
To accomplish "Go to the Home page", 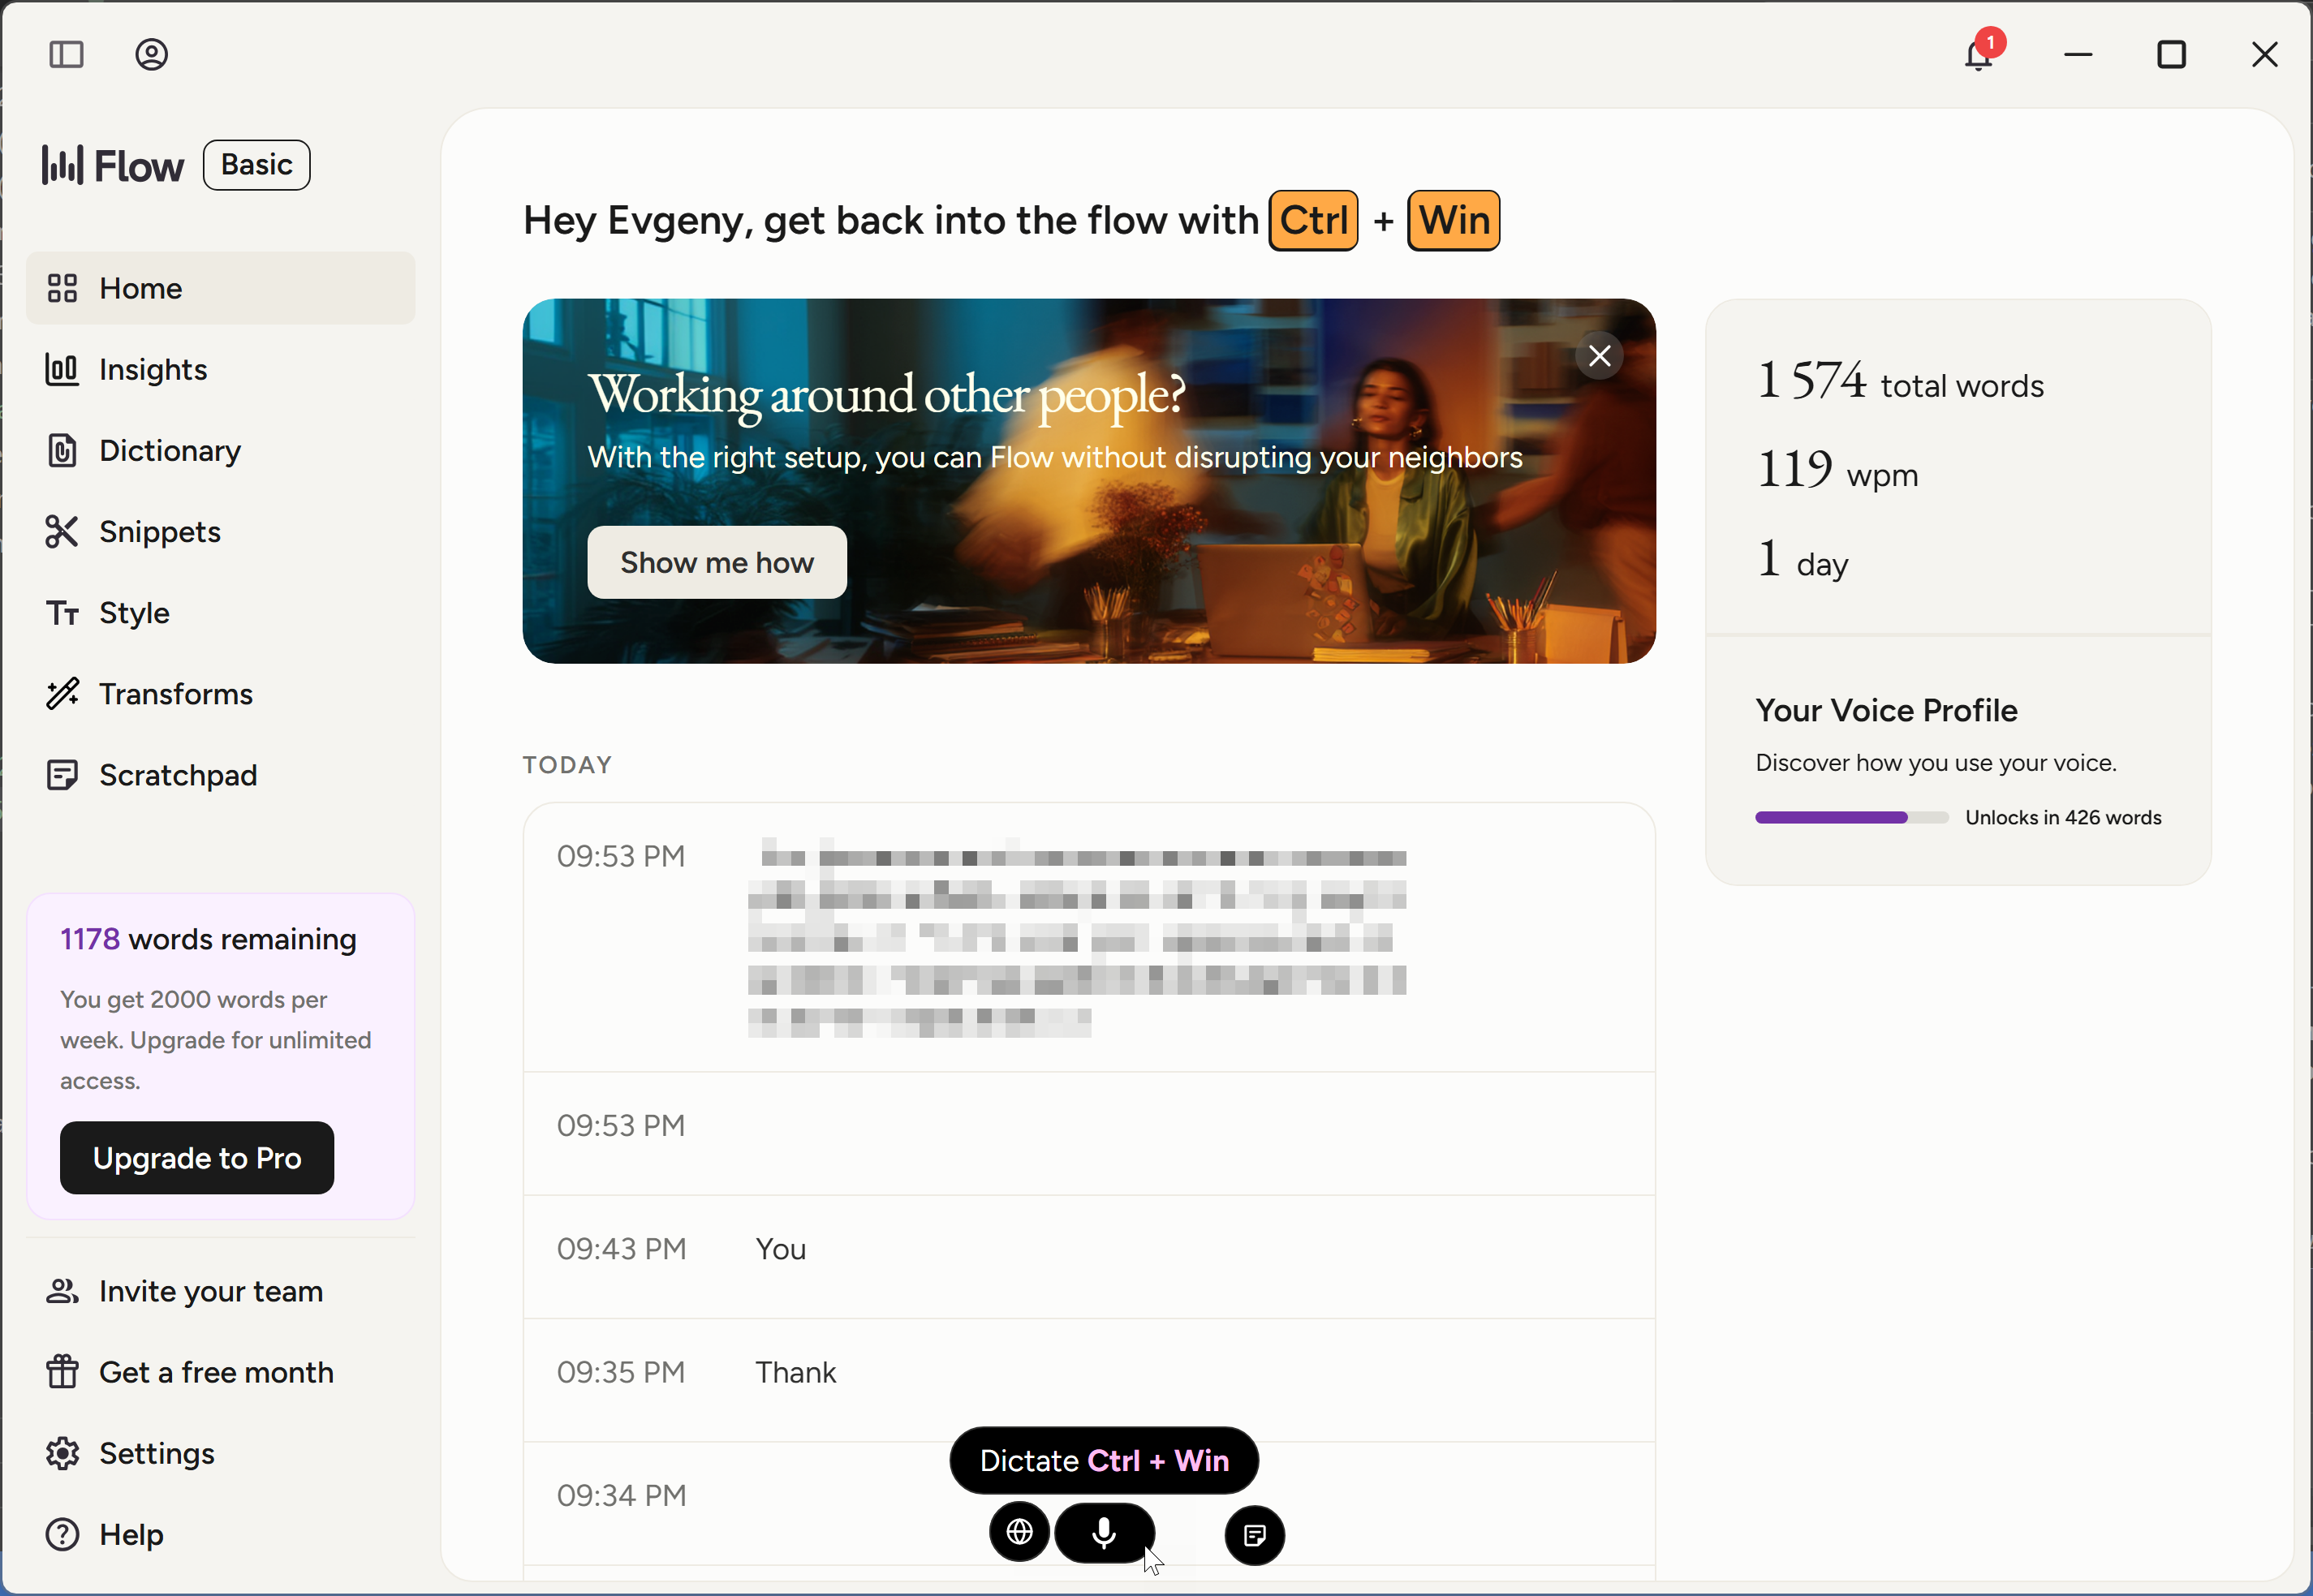I will (x=221, y=288).
